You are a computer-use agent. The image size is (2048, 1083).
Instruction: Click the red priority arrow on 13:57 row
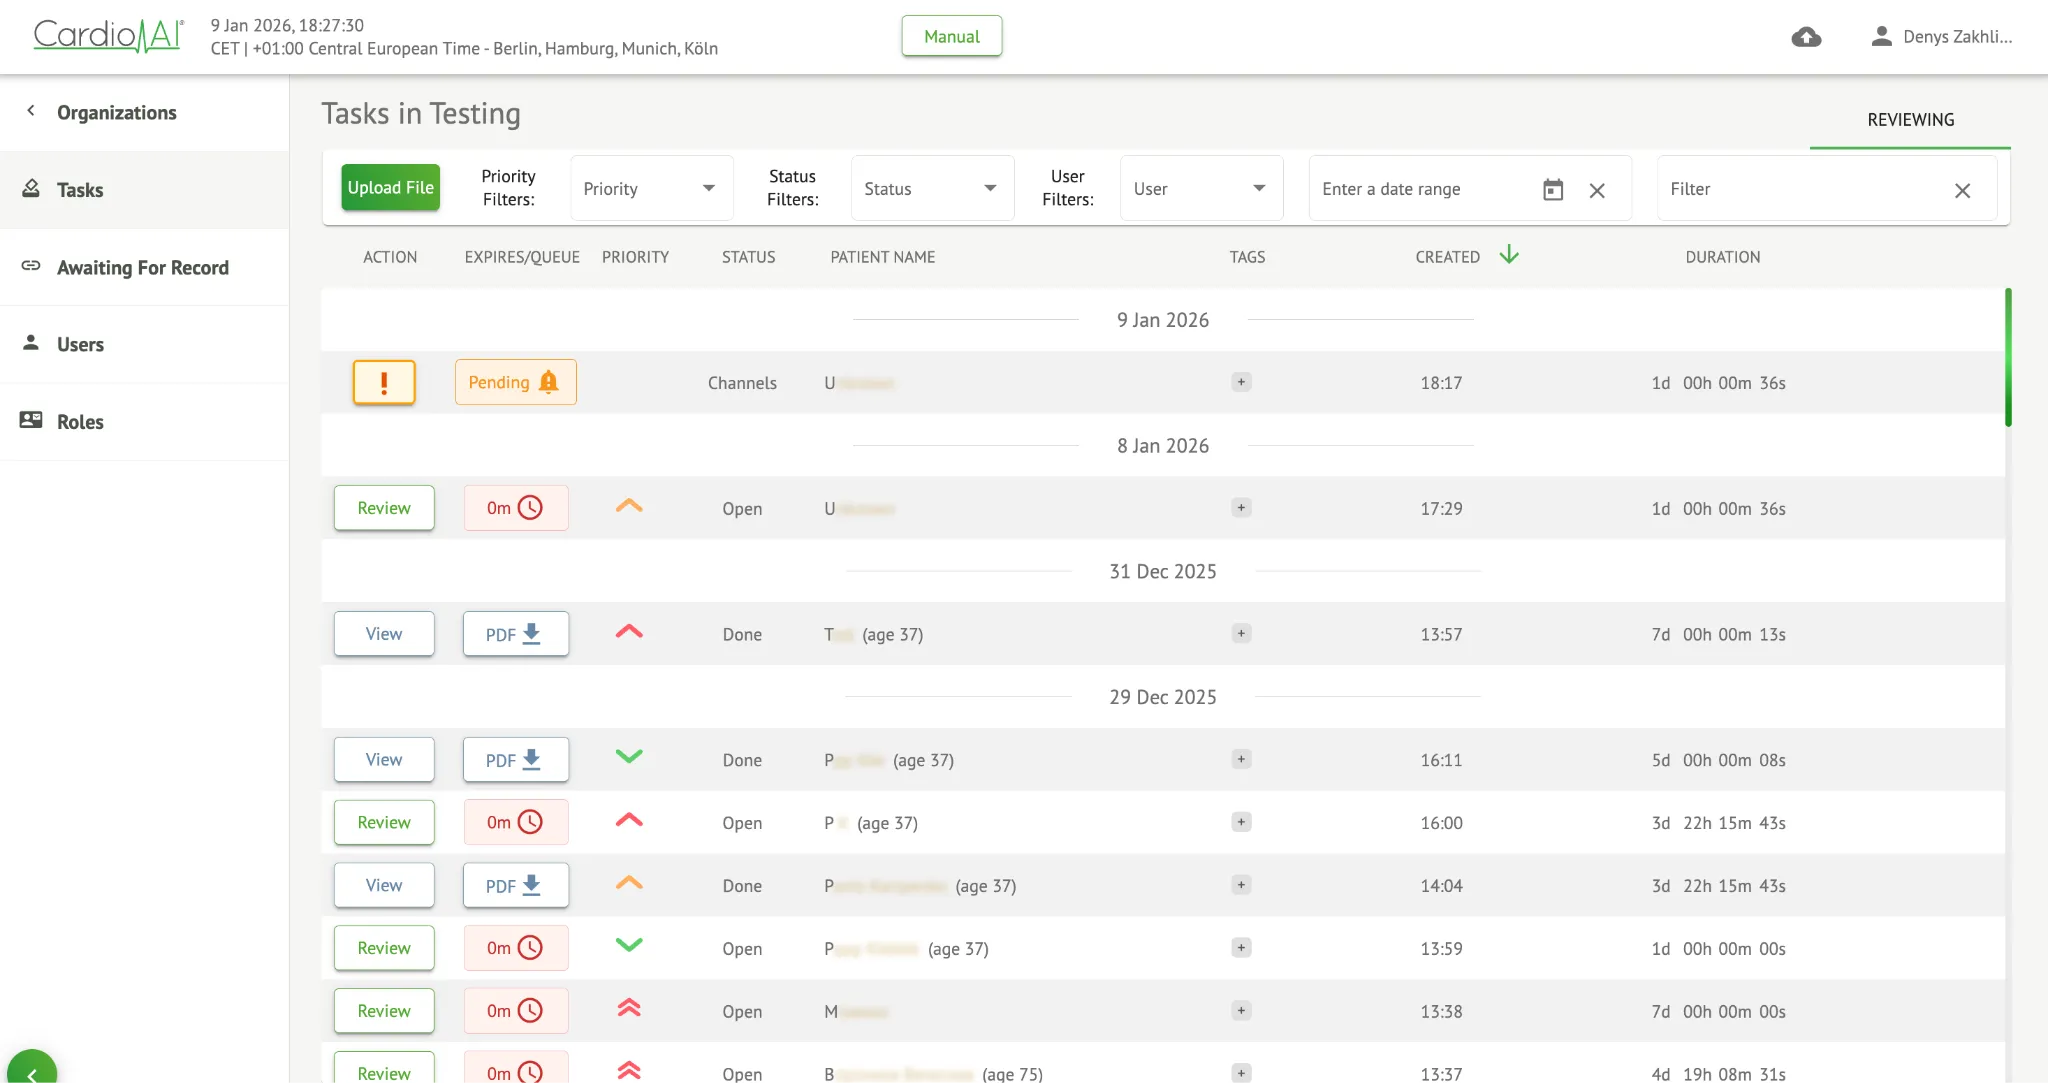[629, 632]
